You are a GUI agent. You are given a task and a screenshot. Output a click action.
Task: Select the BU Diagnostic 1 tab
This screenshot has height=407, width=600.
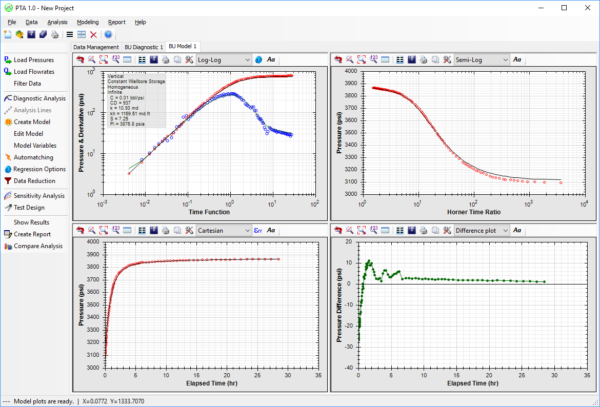point(144,47)
